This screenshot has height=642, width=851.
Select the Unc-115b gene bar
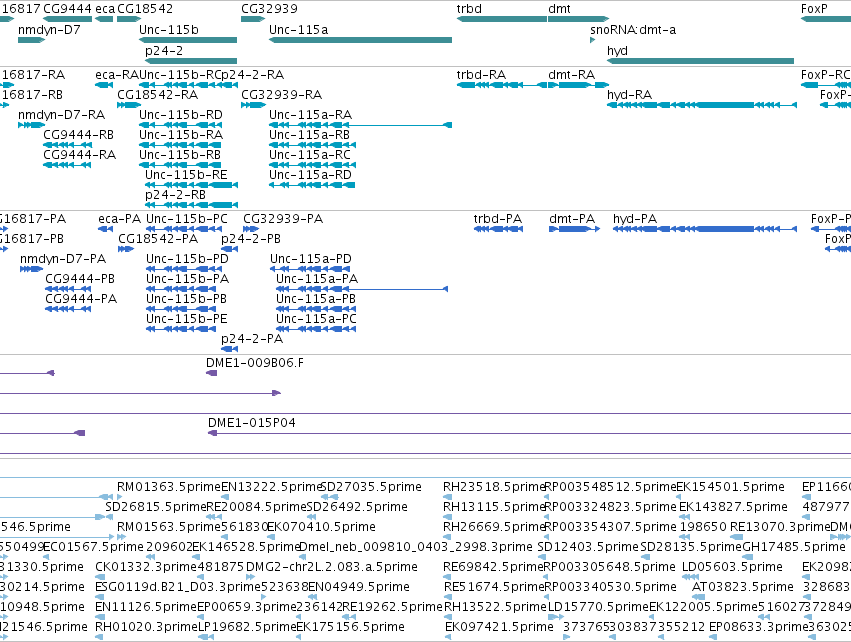pos(188,40)
